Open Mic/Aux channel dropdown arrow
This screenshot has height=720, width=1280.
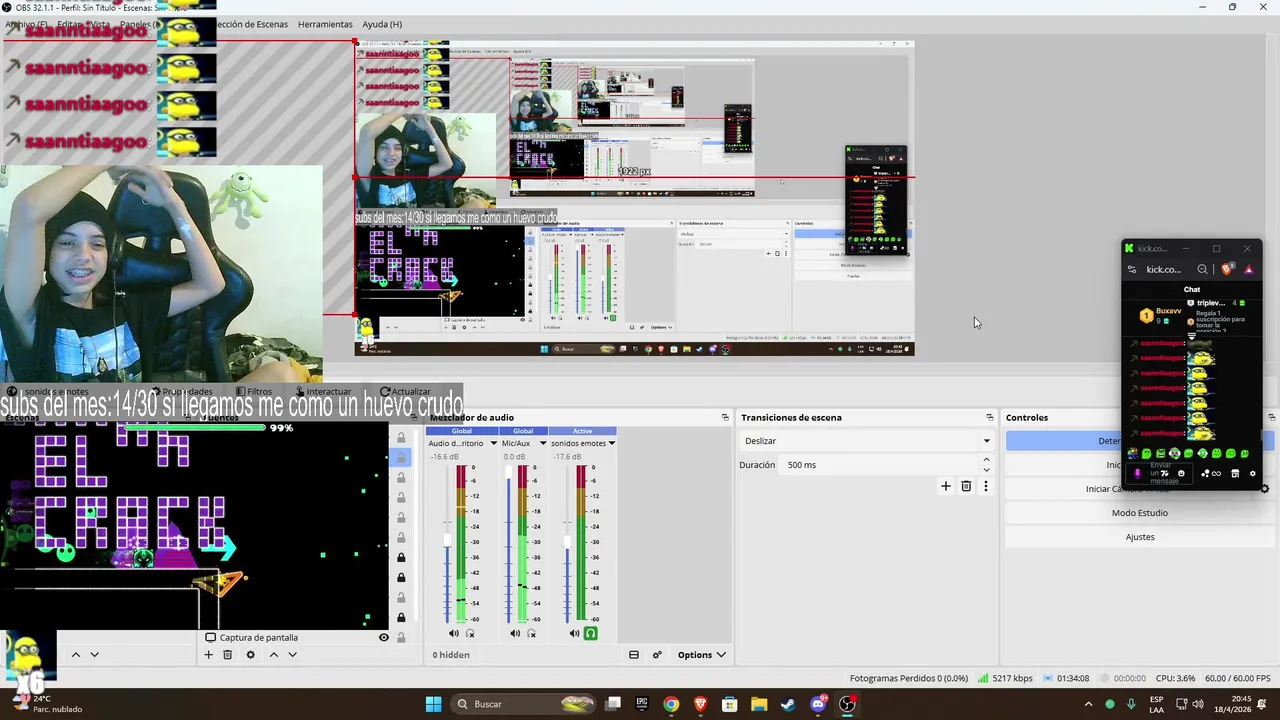click(543, 443)
